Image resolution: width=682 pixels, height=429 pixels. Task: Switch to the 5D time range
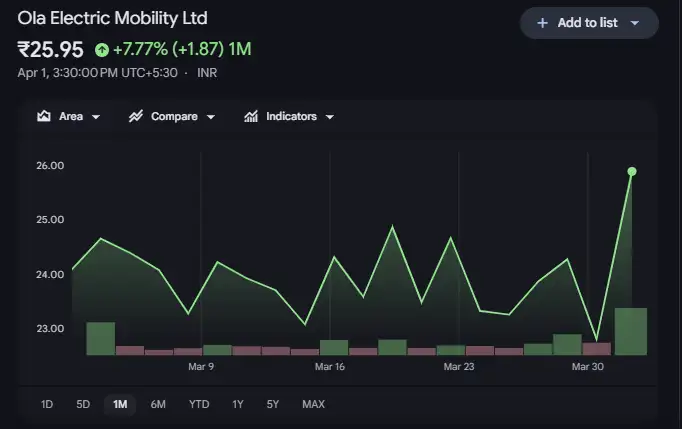tap(83, 404)
